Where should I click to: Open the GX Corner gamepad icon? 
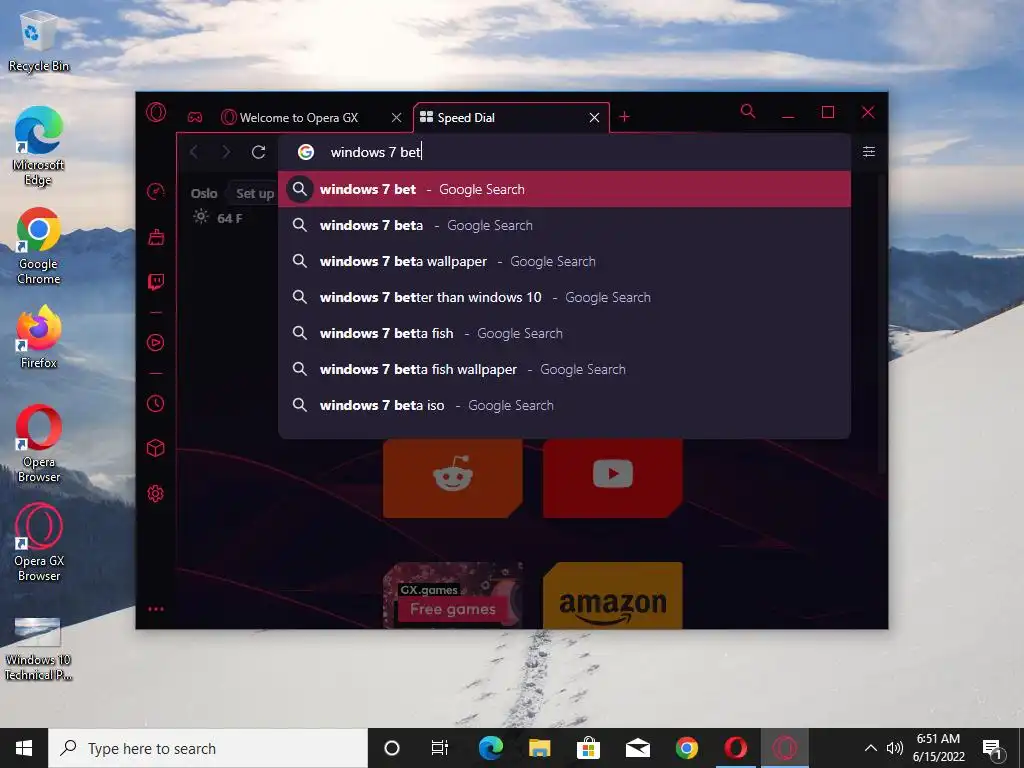[195, 118]
